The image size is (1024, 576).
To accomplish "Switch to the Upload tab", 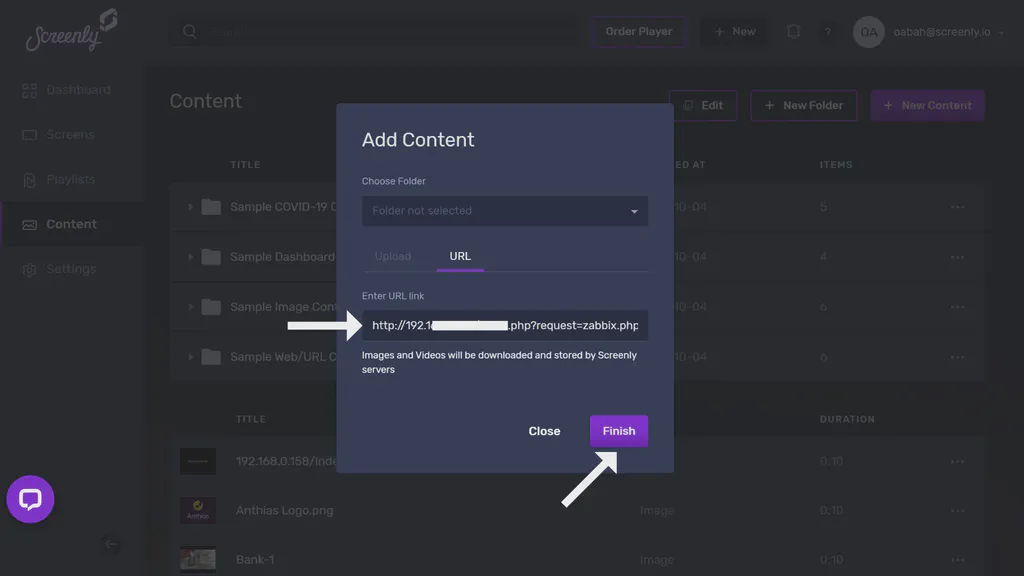I will click(393, 256).
